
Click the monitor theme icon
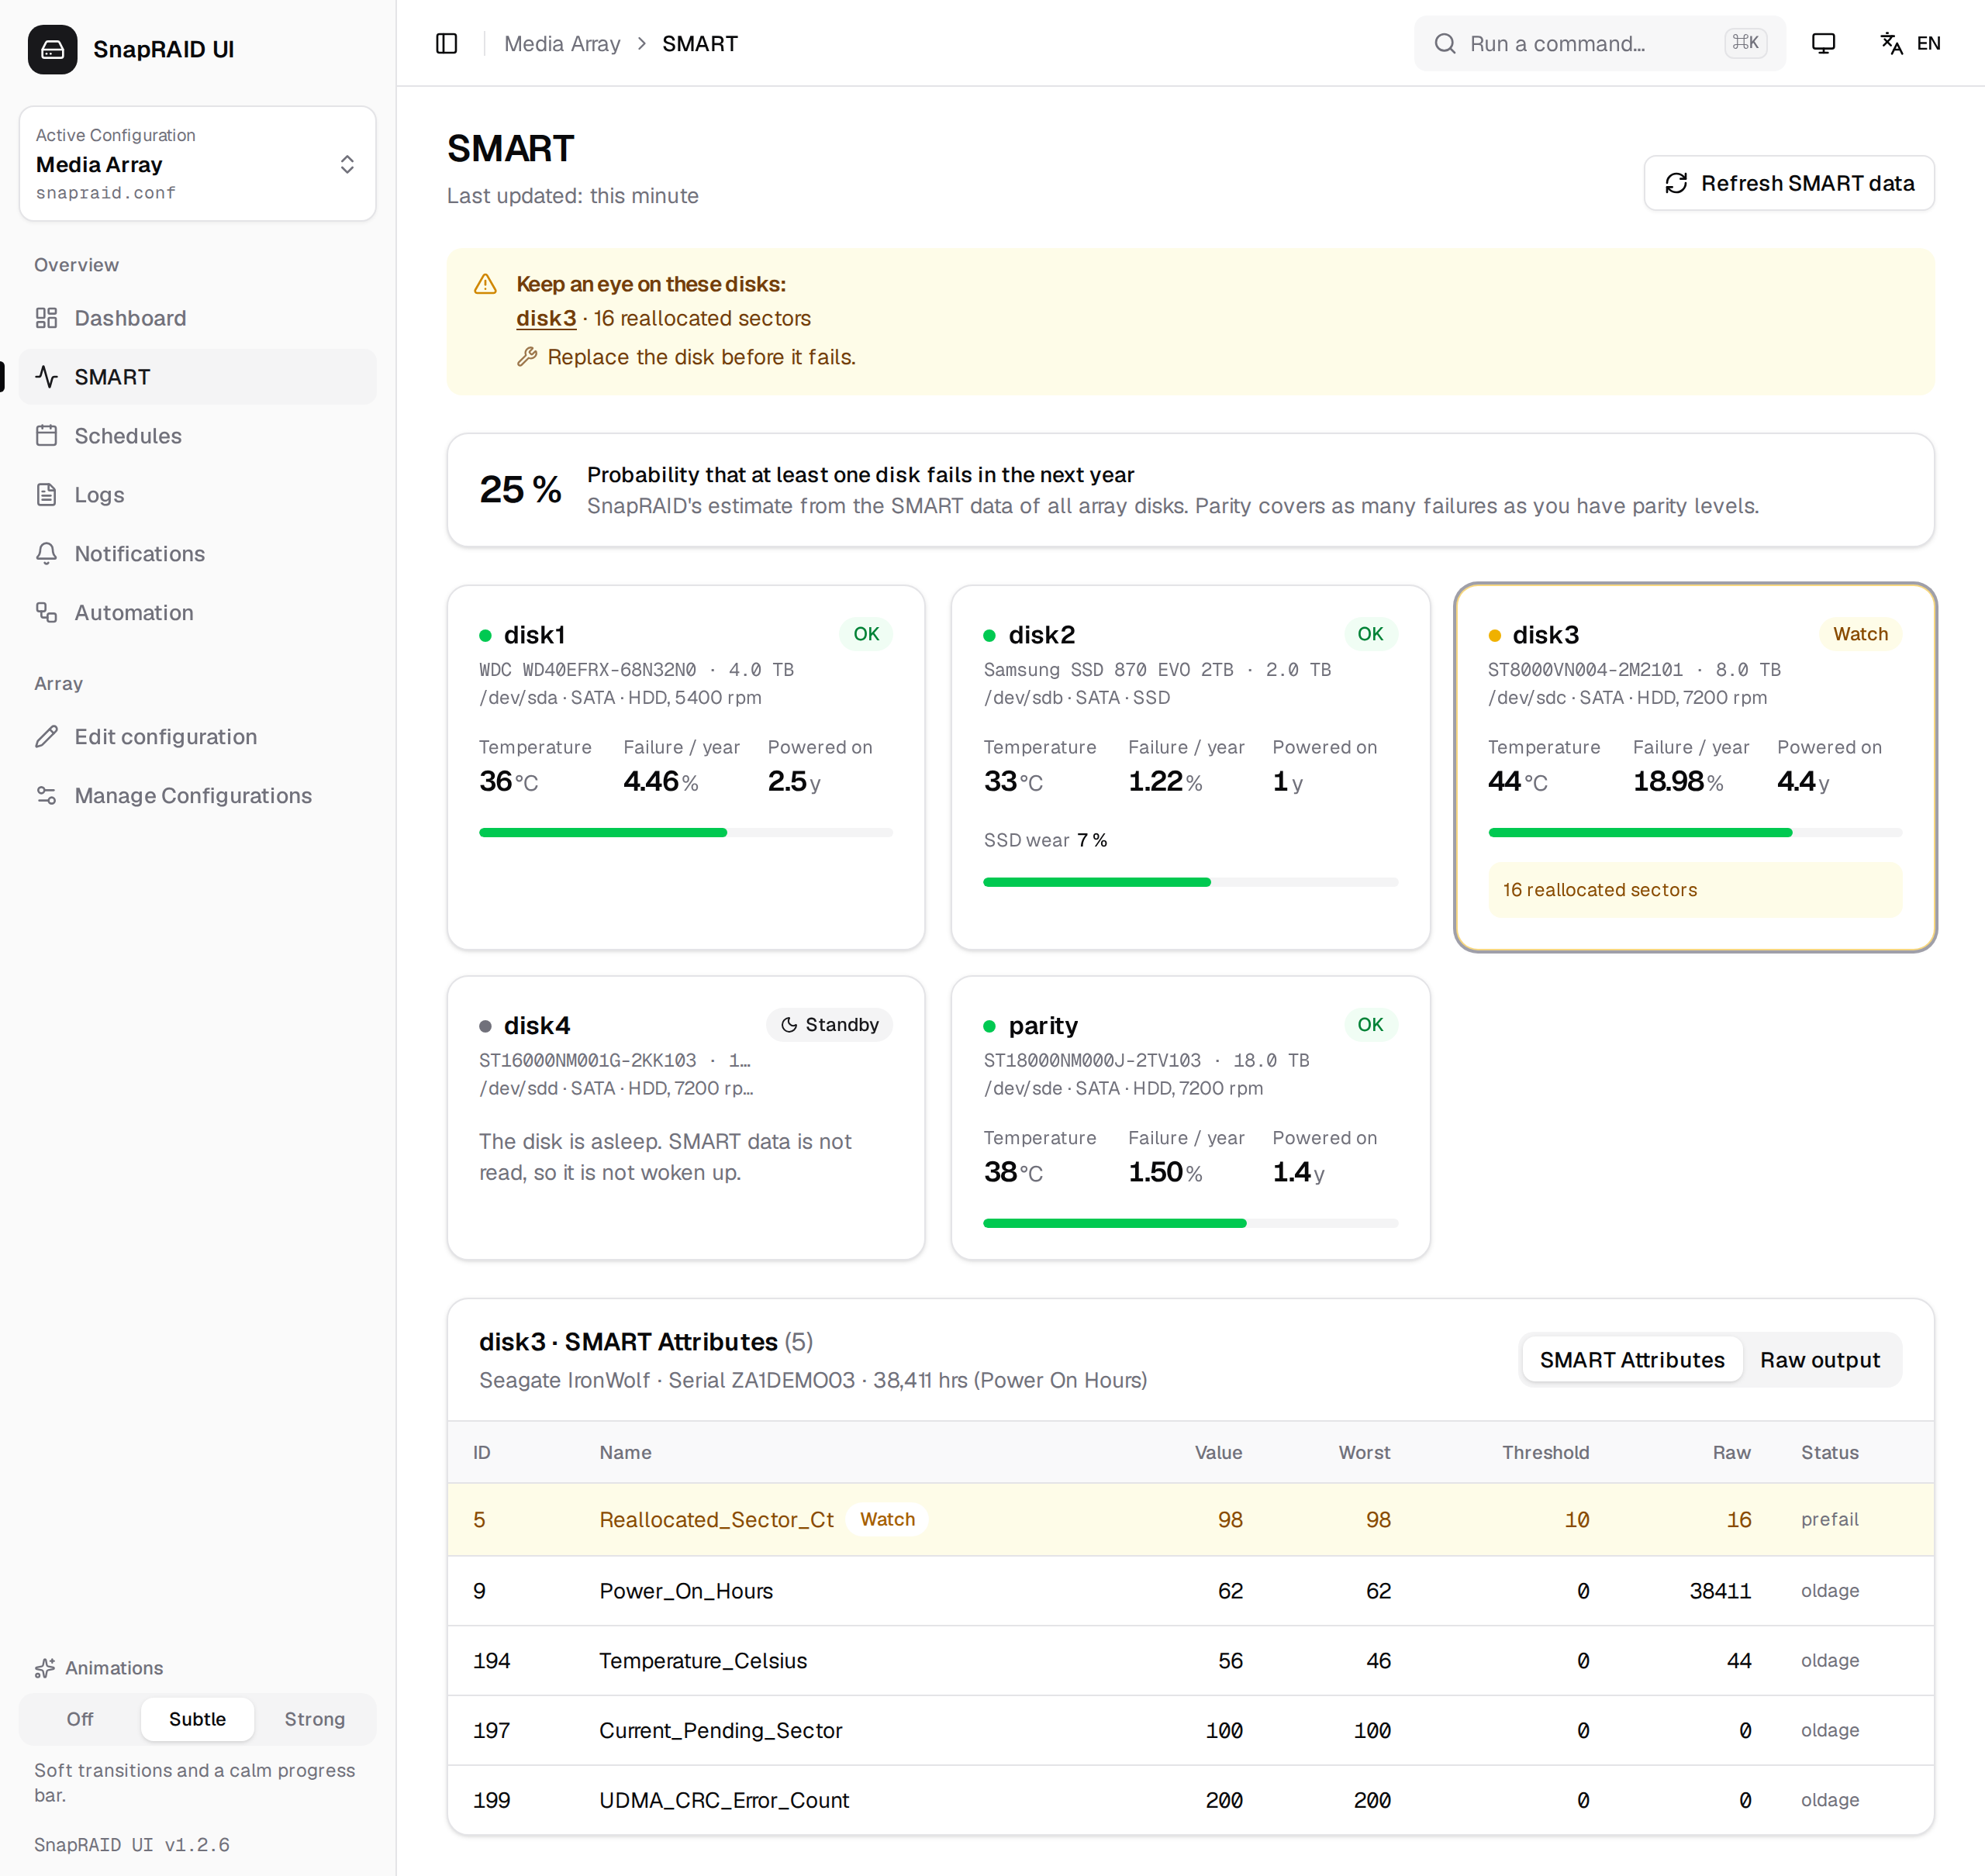pos(1823,44)
